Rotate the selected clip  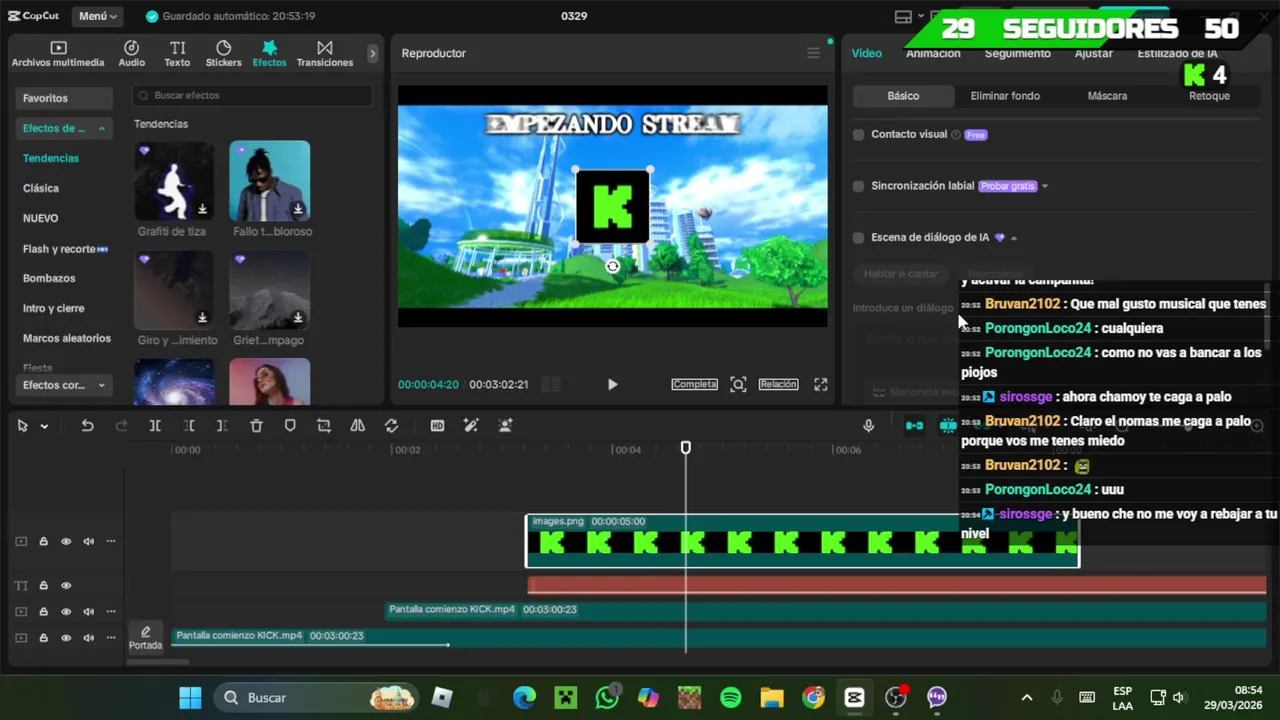(391, 425)
